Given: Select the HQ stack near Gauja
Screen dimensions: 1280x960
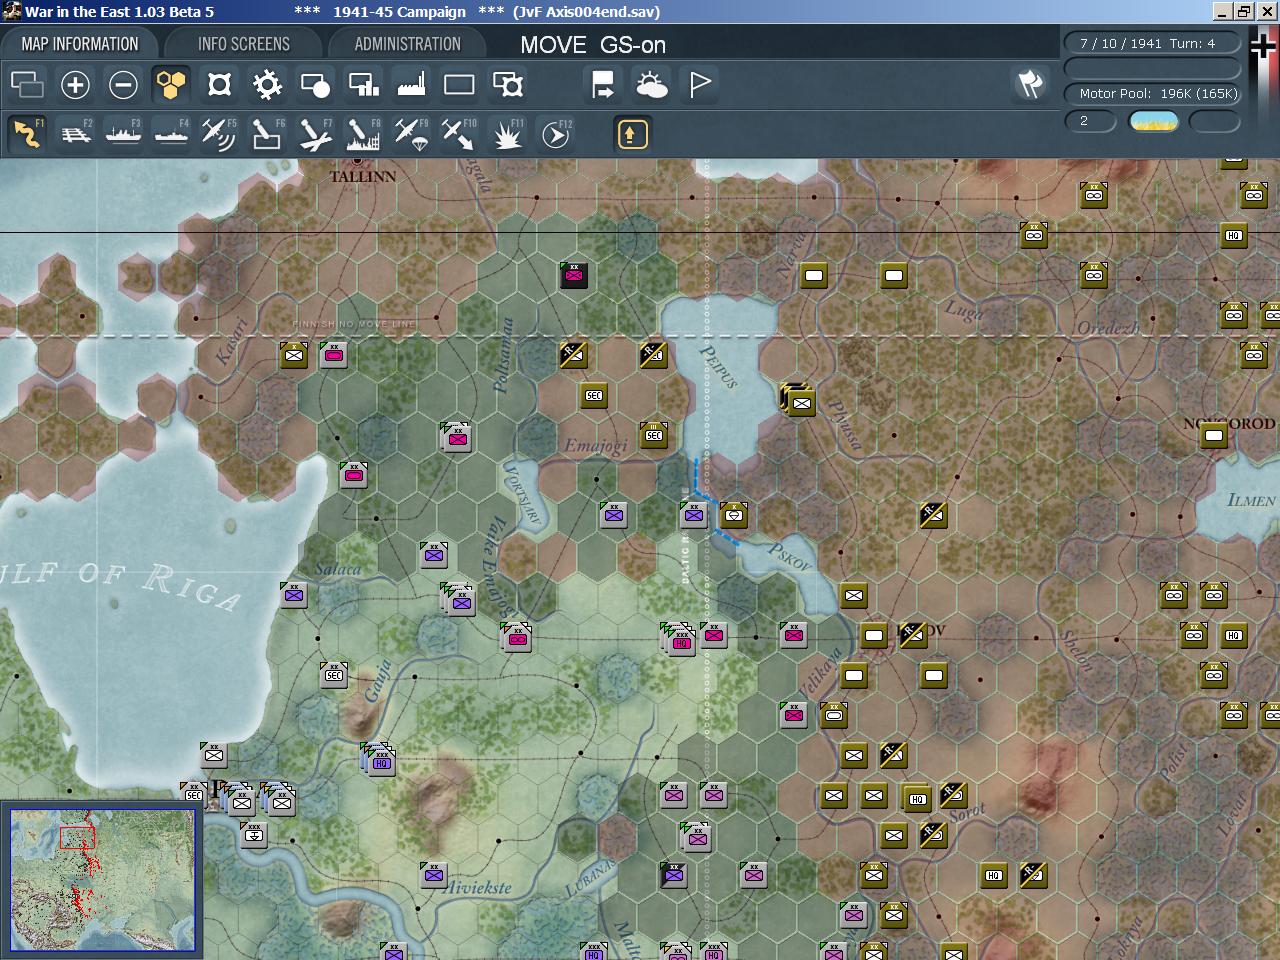Looking at the screenshot, I should [380, 760].
